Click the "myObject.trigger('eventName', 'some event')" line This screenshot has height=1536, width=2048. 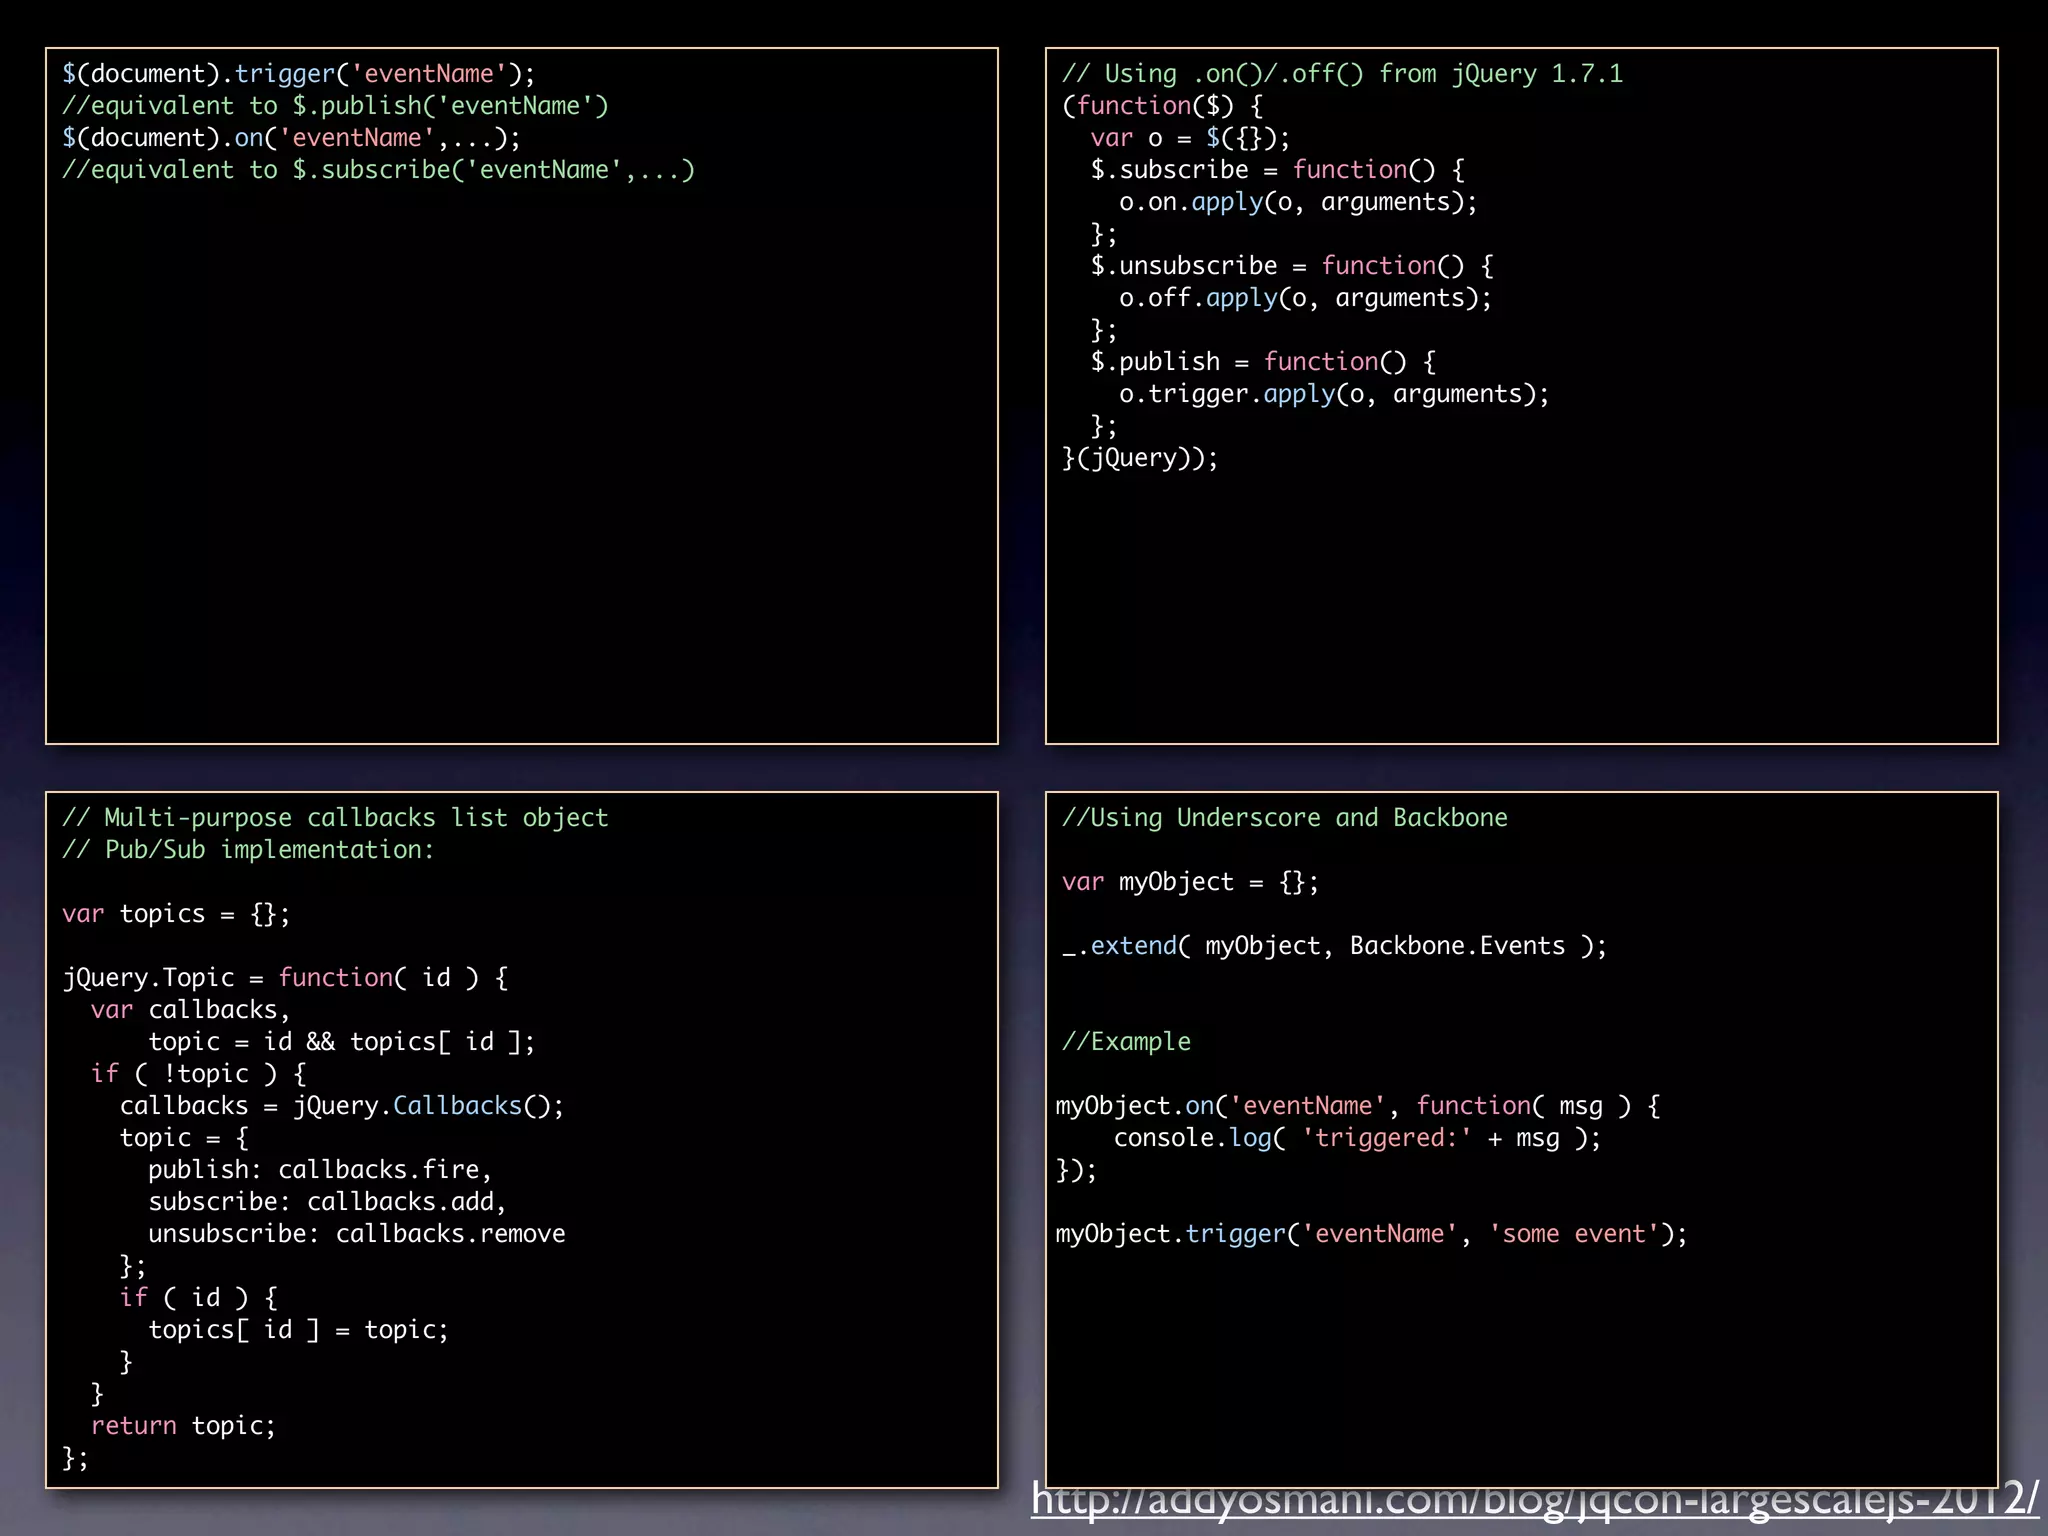[x=1371, y=1234]
